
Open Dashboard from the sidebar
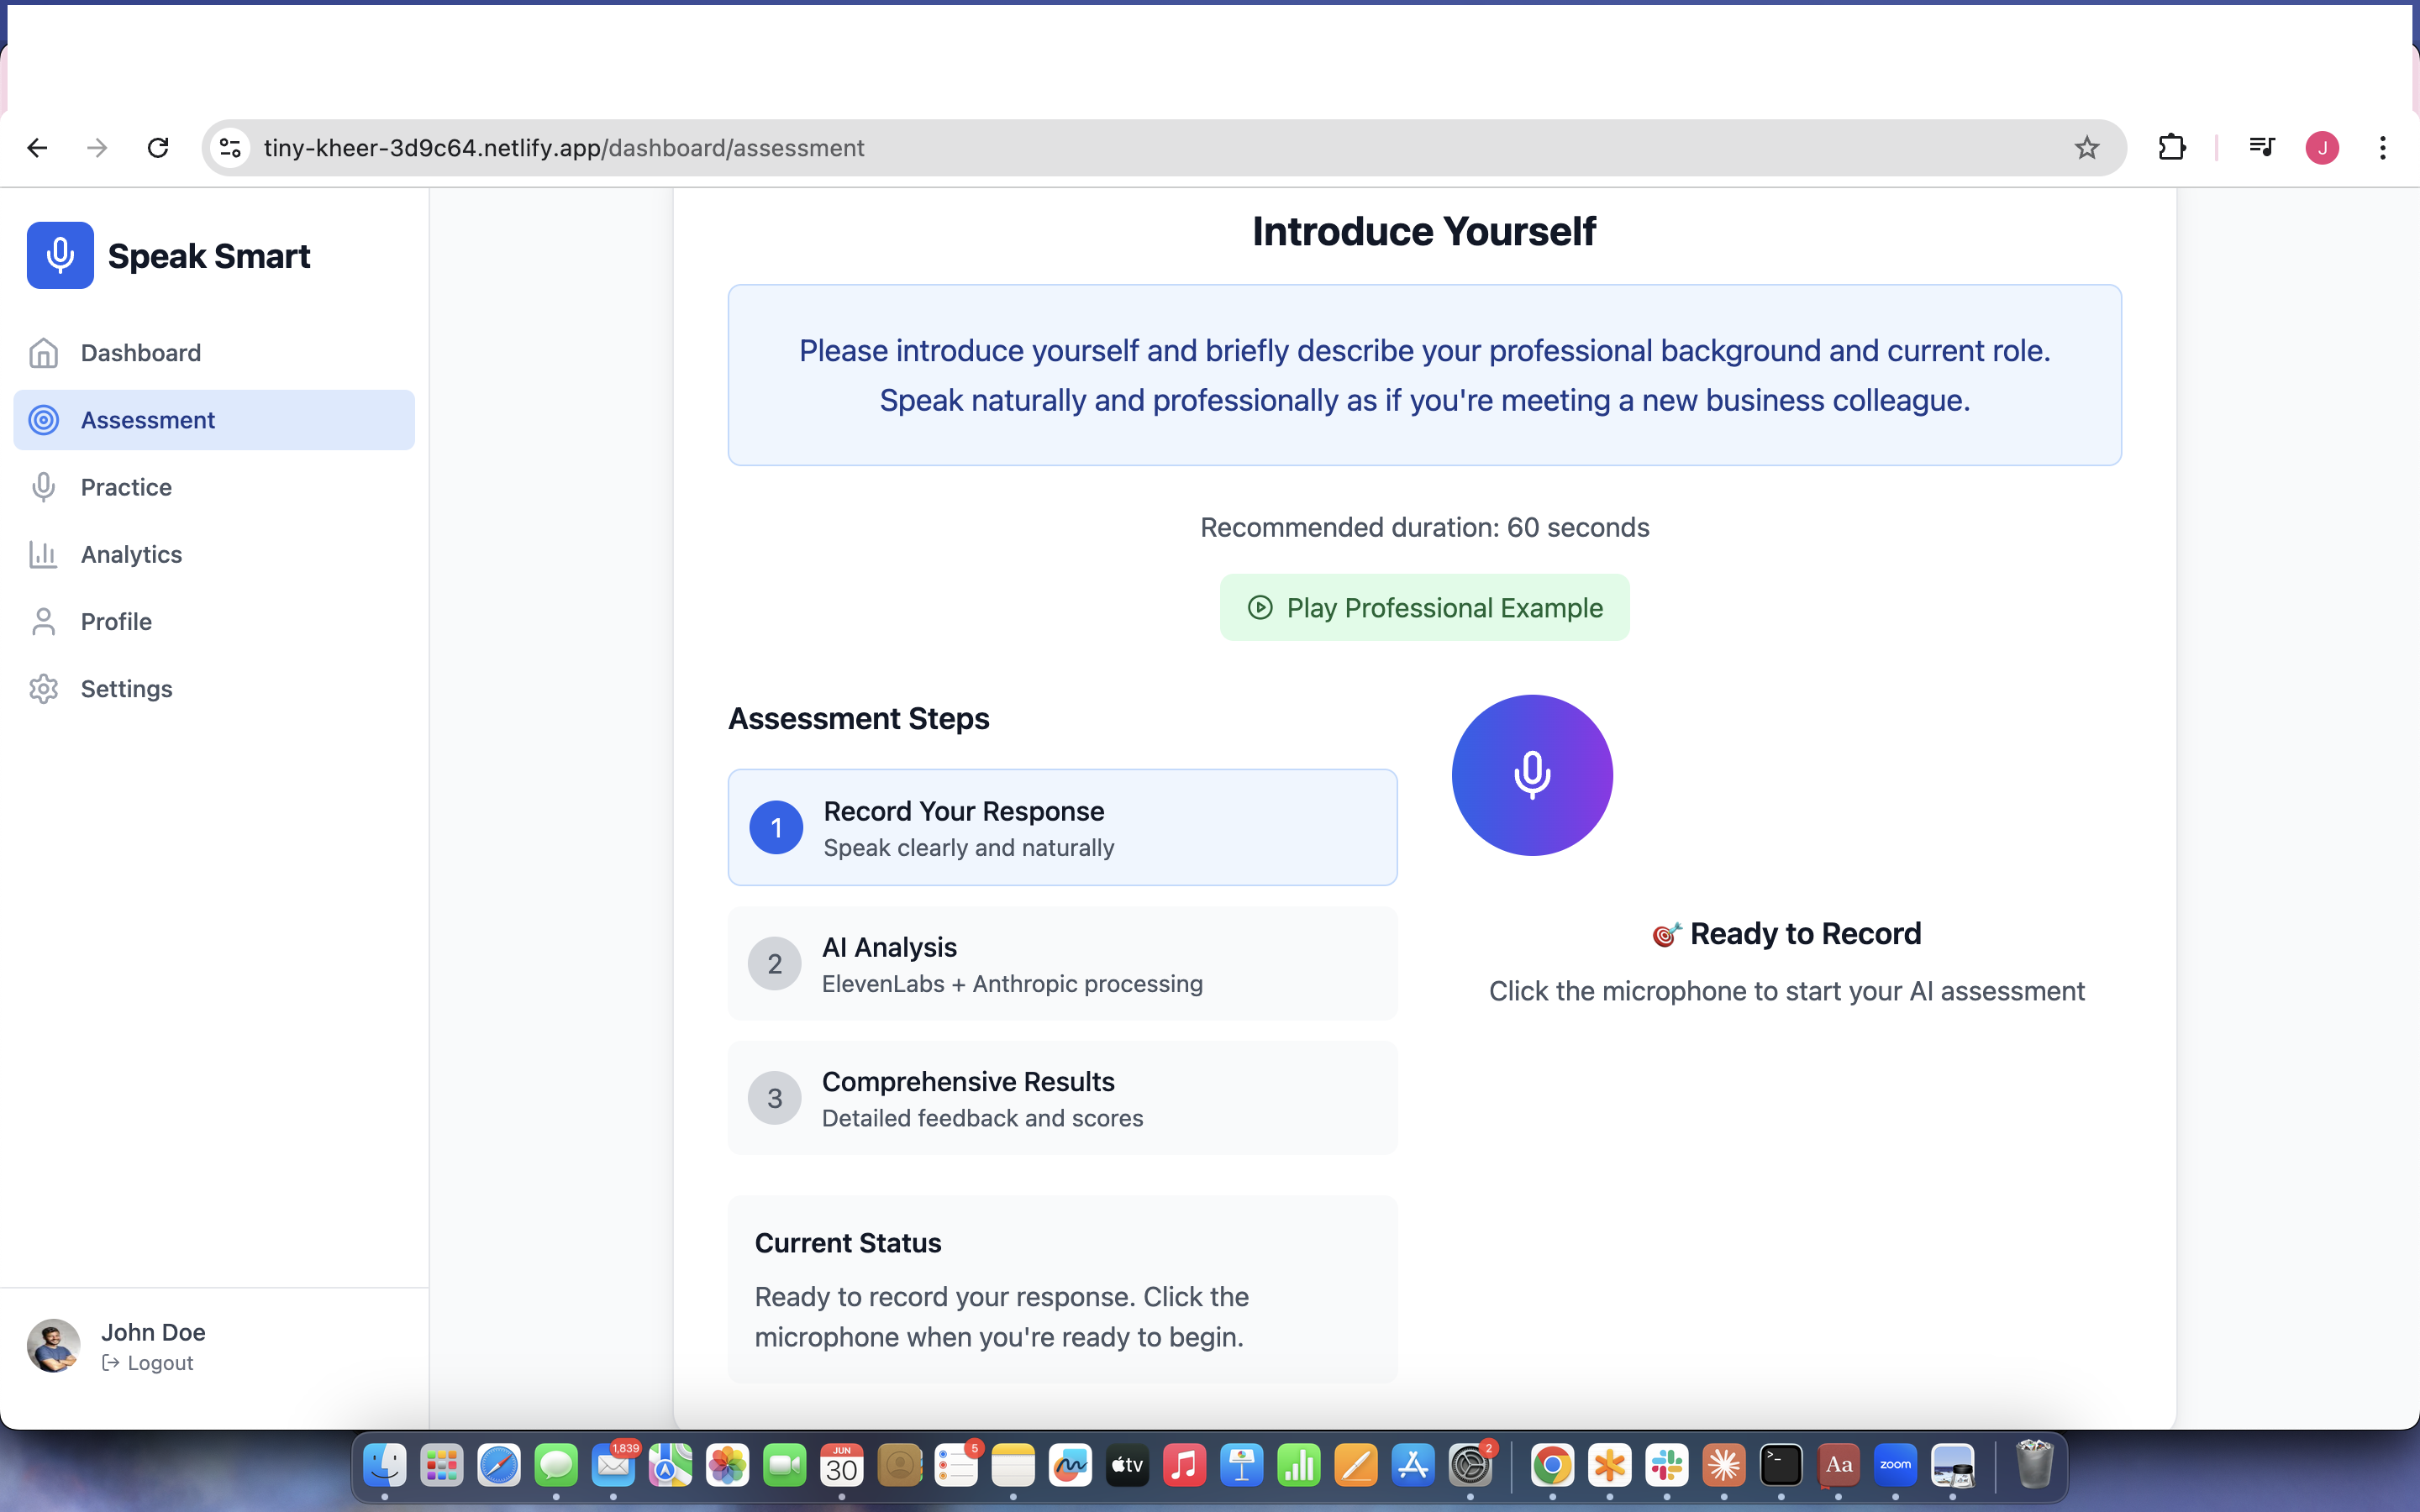pos(140,353)
